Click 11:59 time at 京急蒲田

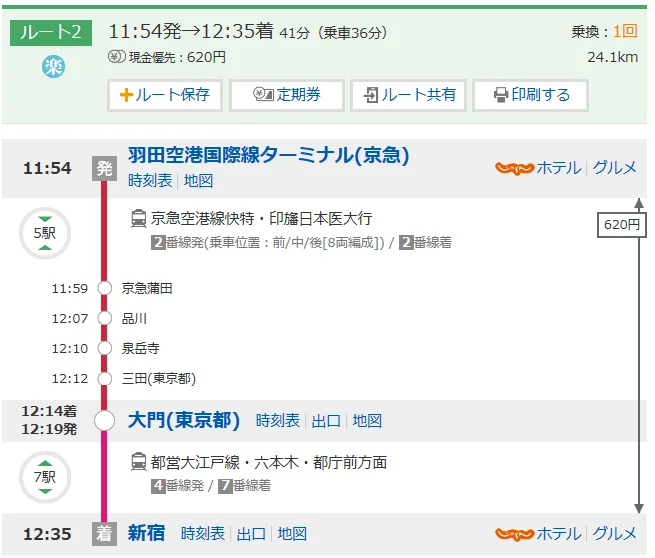click(x=70, y=289)
